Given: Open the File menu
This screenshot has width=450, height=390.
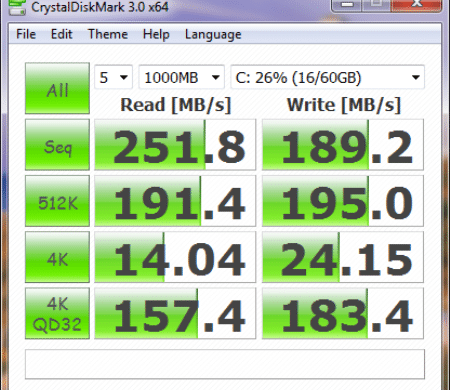Looking at the screenshot, I should point(26,34).
